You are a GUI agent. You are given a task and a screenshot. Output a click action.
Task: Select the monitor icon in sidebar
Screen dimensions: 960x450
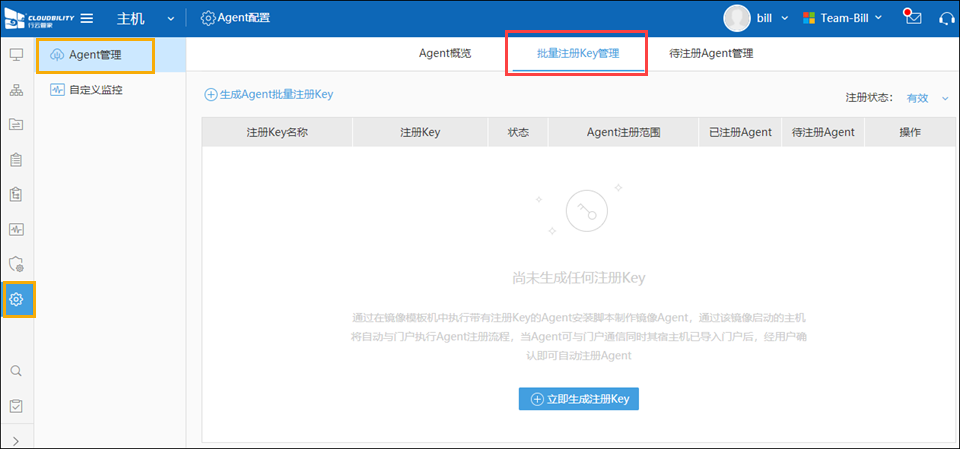17,55
